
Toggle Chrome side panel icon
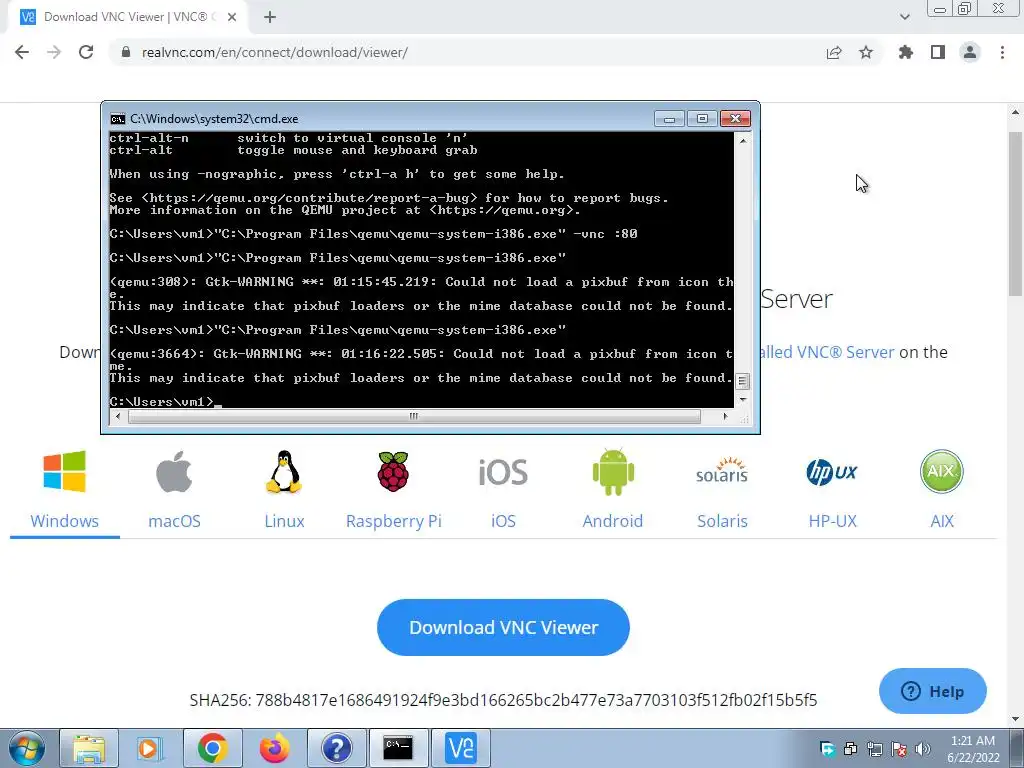click(x=938, y=52)
